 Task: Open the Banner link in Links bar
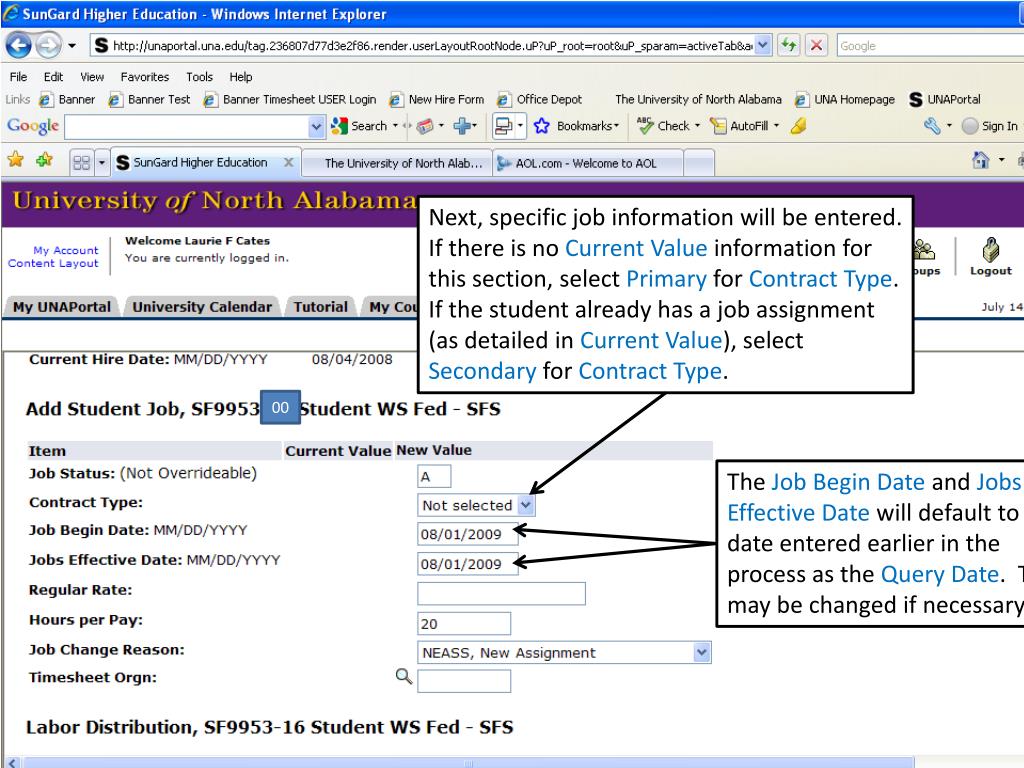tap(67, 99)
